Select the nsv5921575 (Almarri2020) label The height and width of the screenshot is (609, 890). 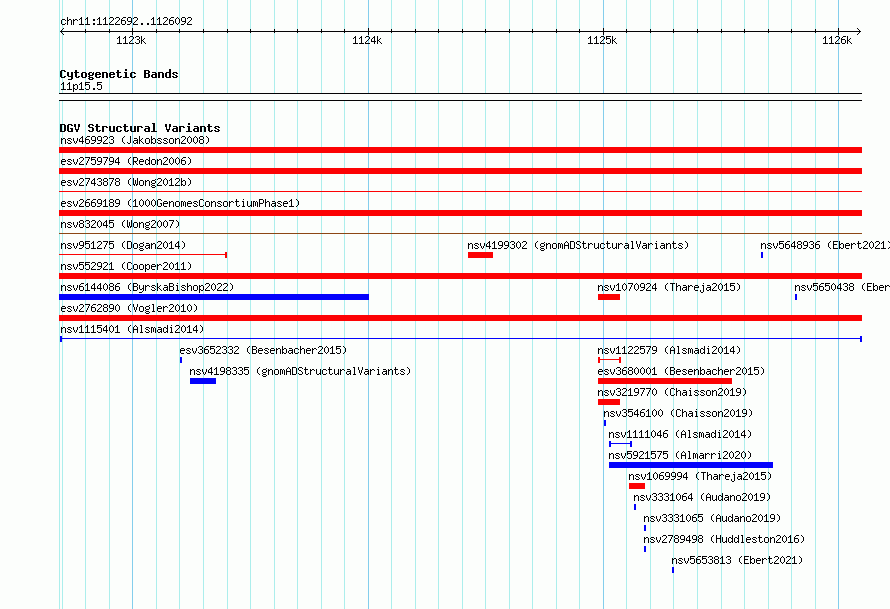[680, 455]
